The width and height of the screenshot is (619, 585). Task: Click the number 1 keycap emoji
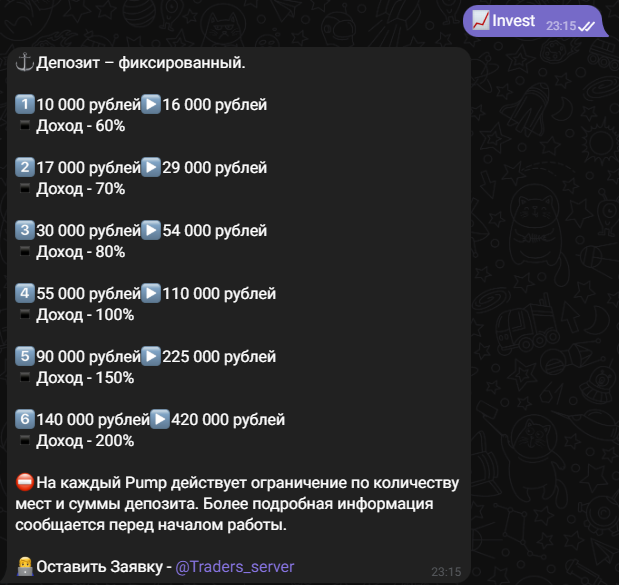pos(25,105)
